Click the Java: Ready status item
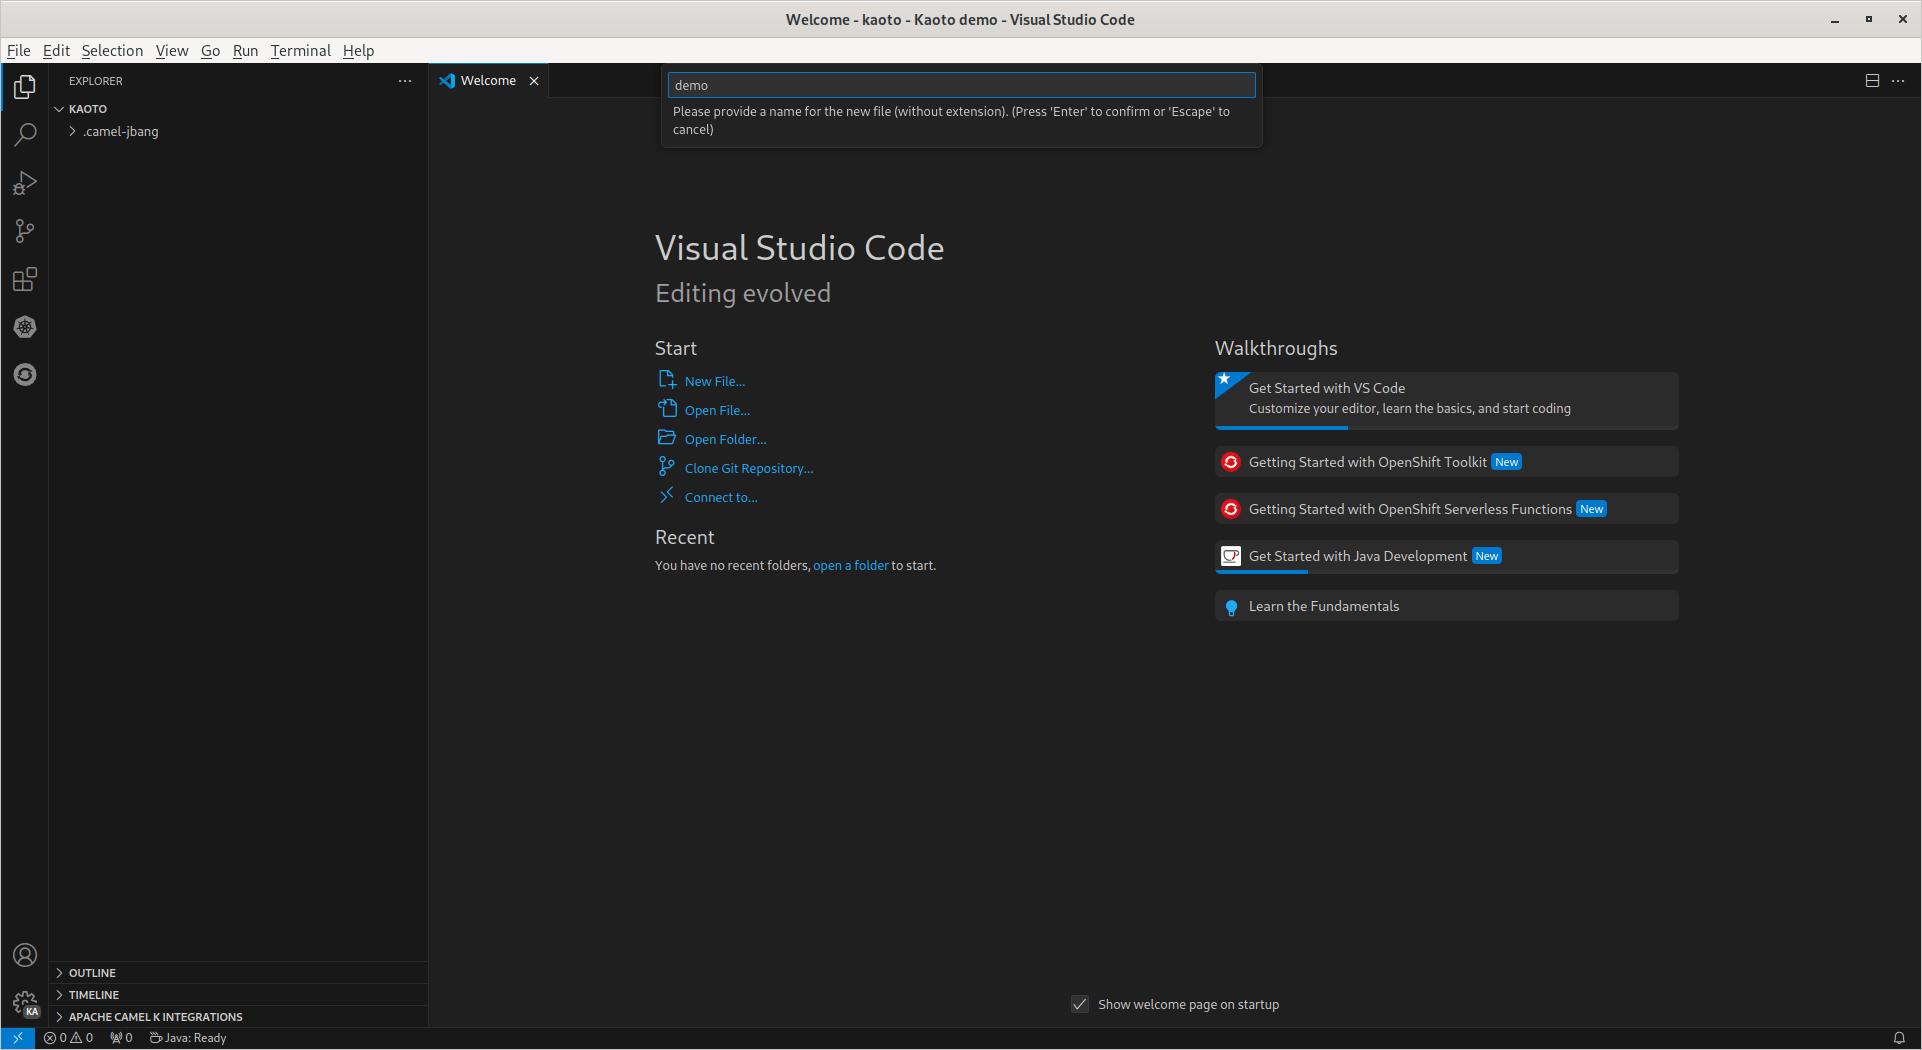Viewport: 1922px width, 1050px height. (x=188, y=1038)
